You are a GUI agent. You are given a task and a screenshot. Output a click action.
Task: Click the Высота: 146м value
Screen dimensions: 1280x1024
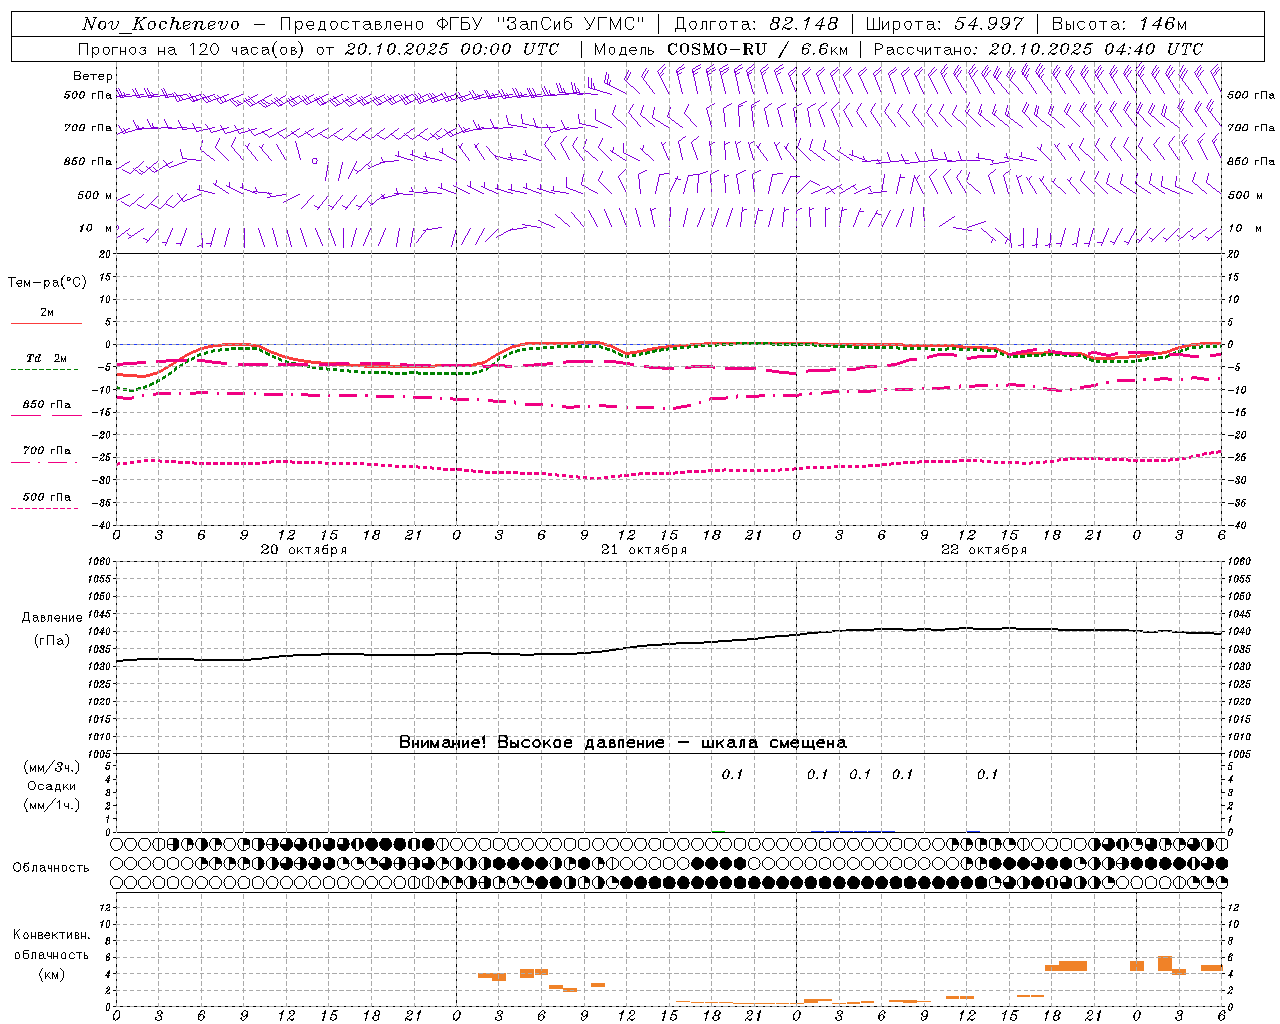pyautogui.click(x=1119, y=24)
